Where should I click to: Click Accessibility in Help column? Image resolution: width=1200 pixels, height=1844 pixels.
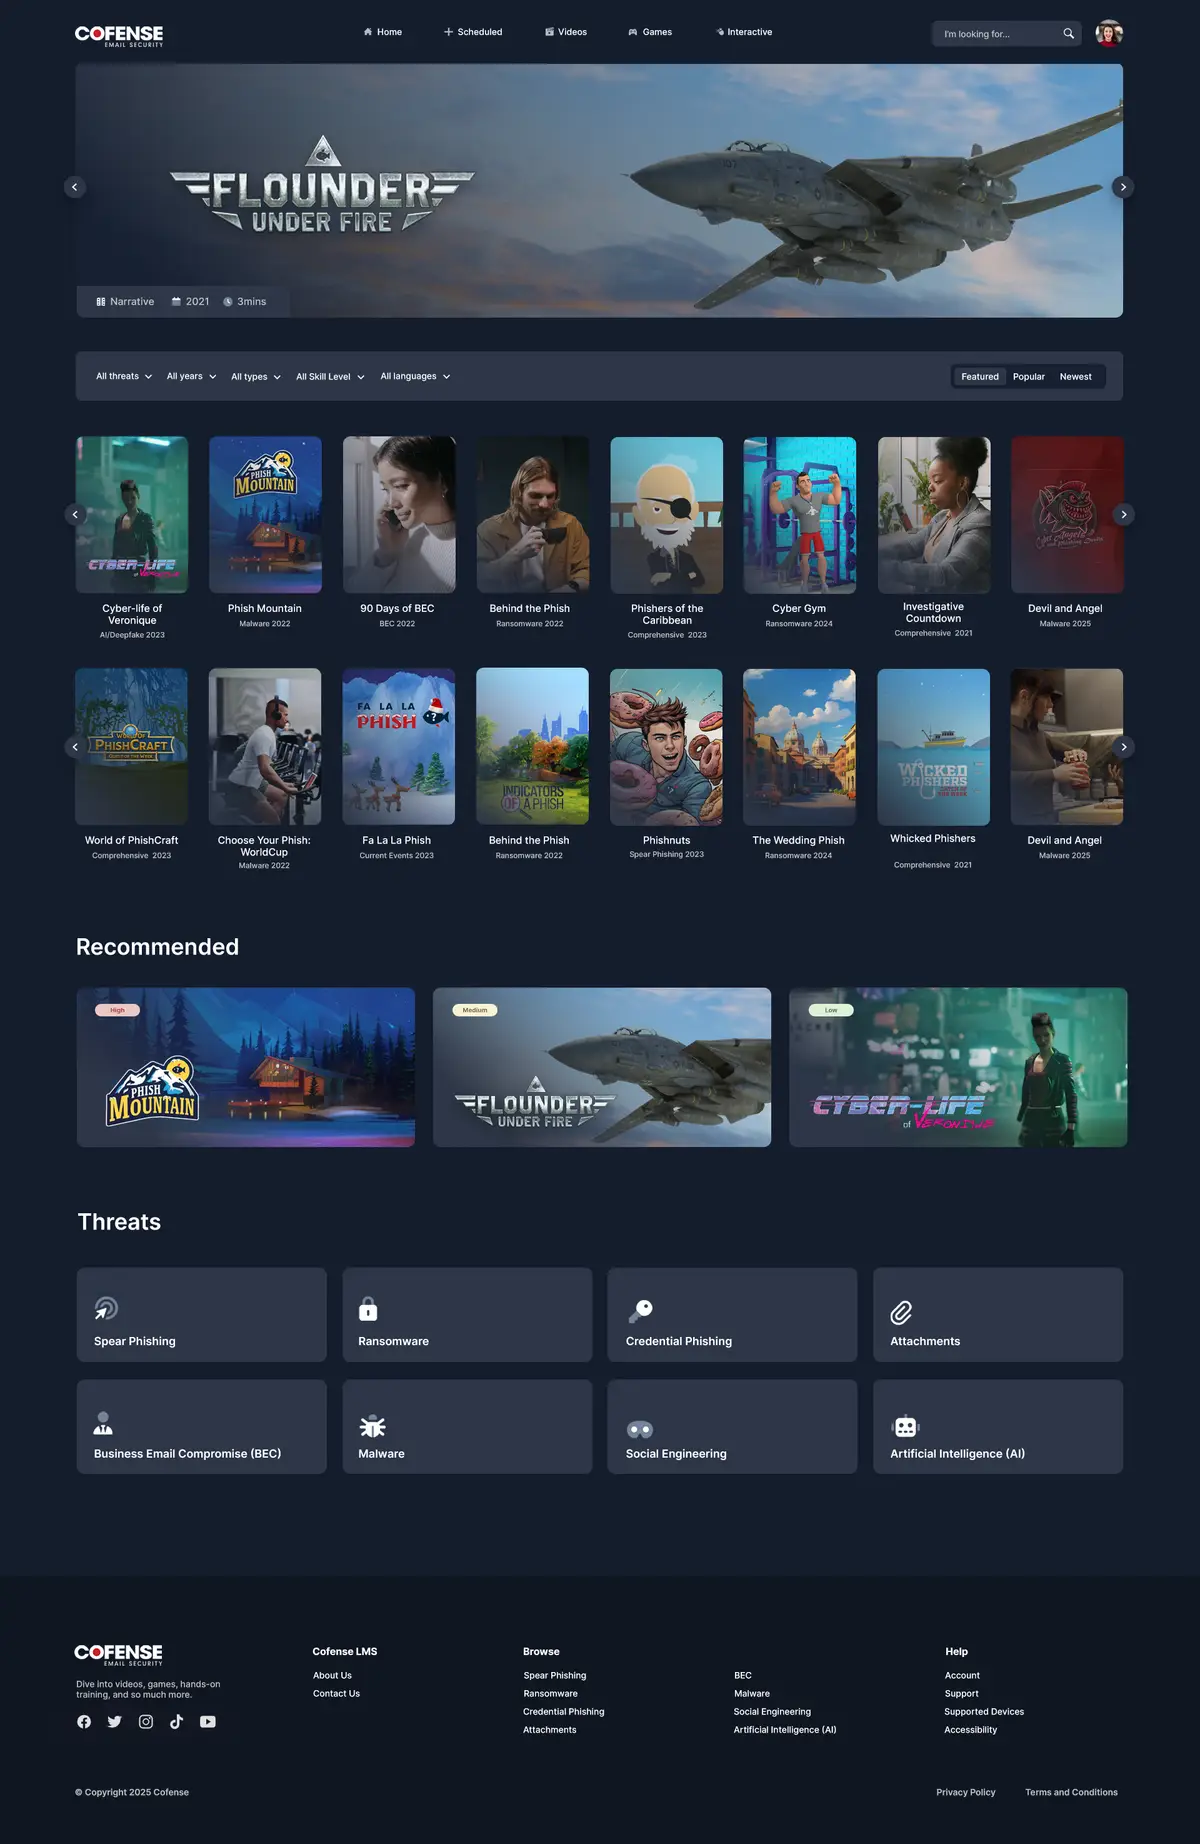971,1729
